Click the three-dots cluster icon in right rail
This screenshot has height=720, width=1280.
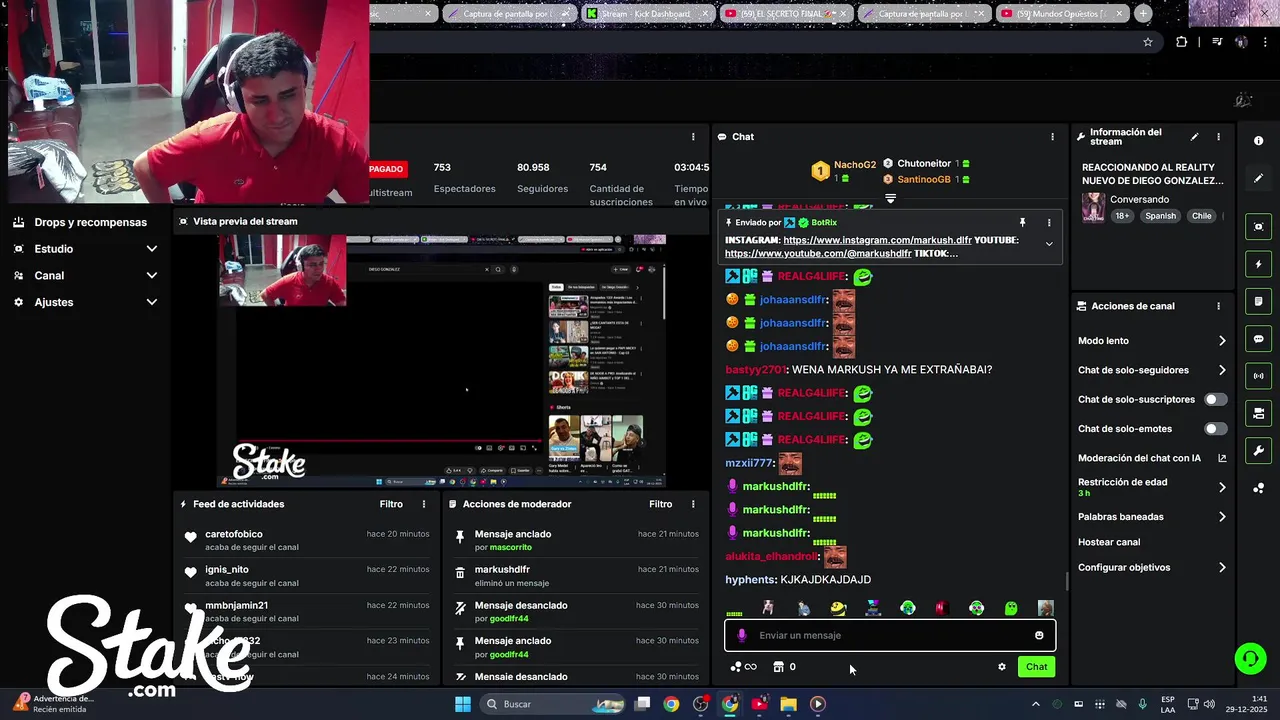(1258, 488)
